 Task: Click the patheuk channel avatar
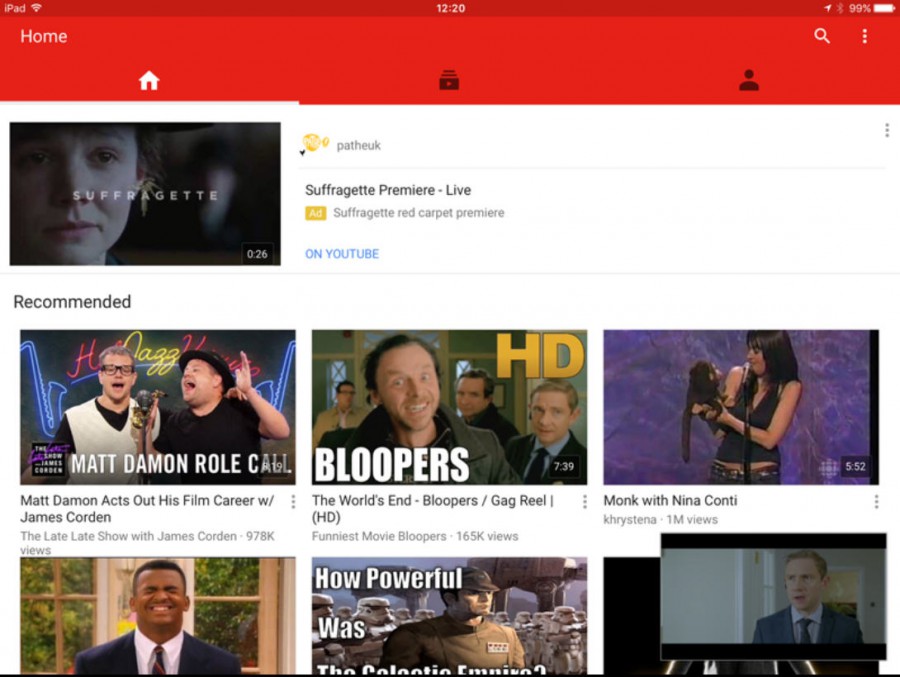point(318,143)
